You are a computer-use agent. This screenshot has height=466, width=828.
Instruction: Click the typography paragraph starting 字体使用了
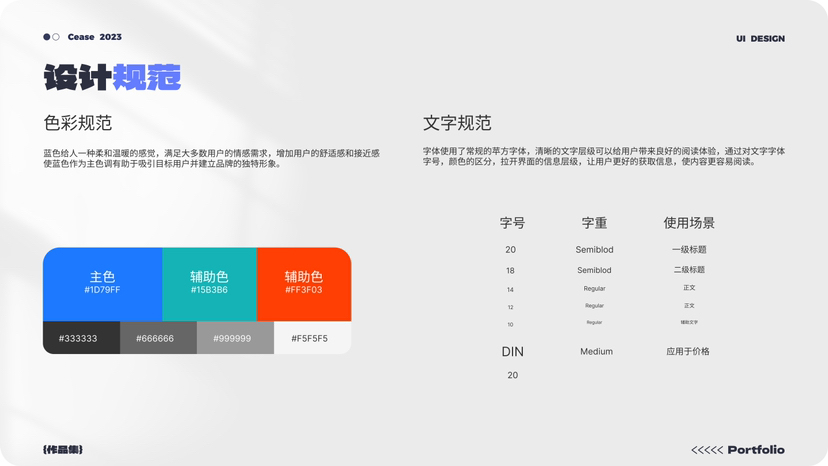tap(604, 156)
